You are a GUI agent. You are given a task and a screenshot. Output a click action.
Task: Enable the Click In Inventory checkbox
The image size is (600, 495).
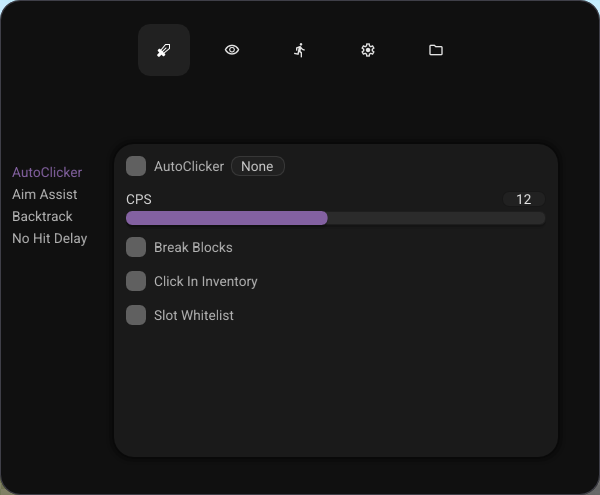136,281
